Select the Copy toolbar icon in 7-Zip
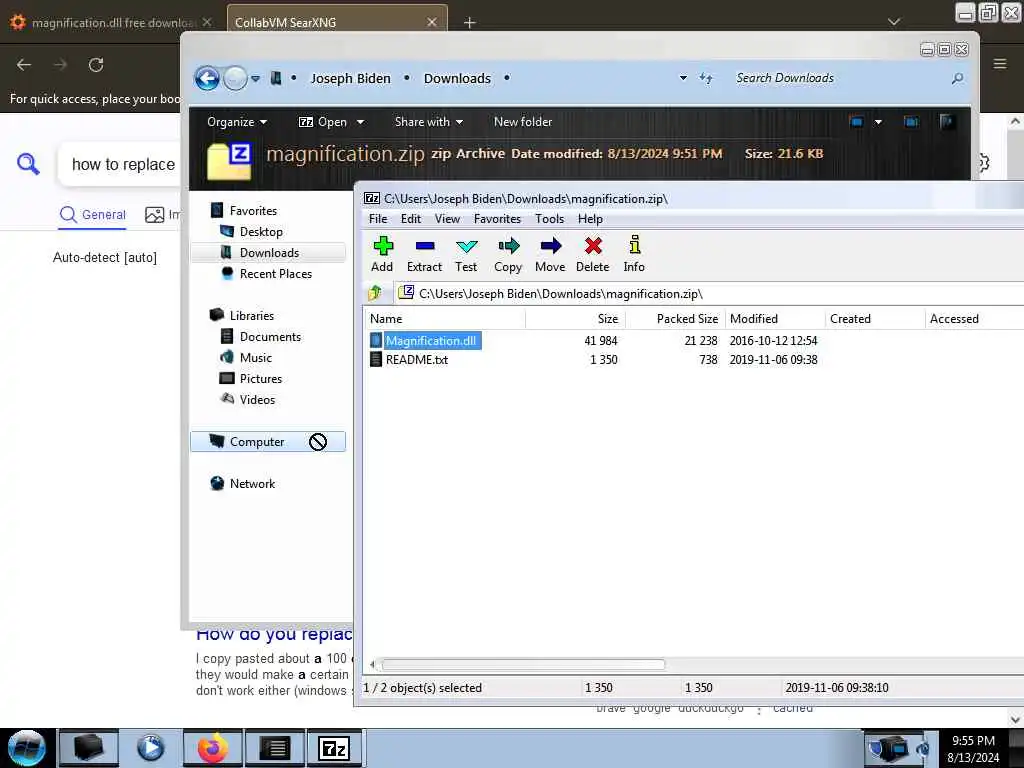The width and height of the screenshot is (1024, 768). point(508,254)
